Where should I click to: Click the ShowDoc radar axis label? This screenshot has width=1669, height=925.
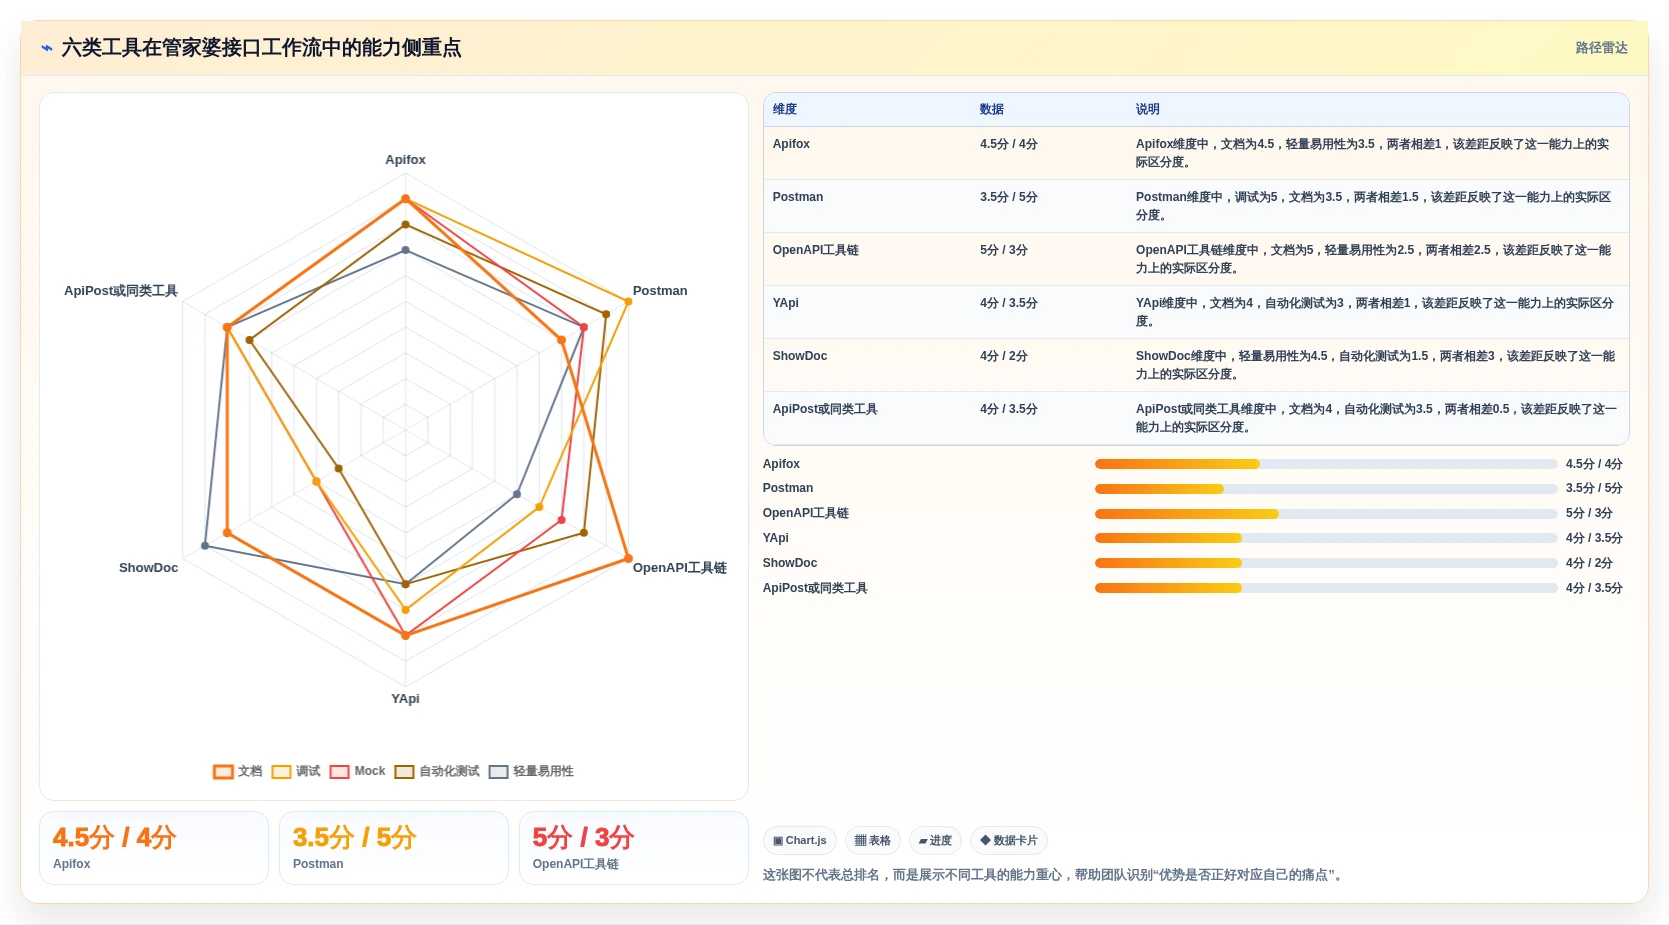tap(148, 568)
